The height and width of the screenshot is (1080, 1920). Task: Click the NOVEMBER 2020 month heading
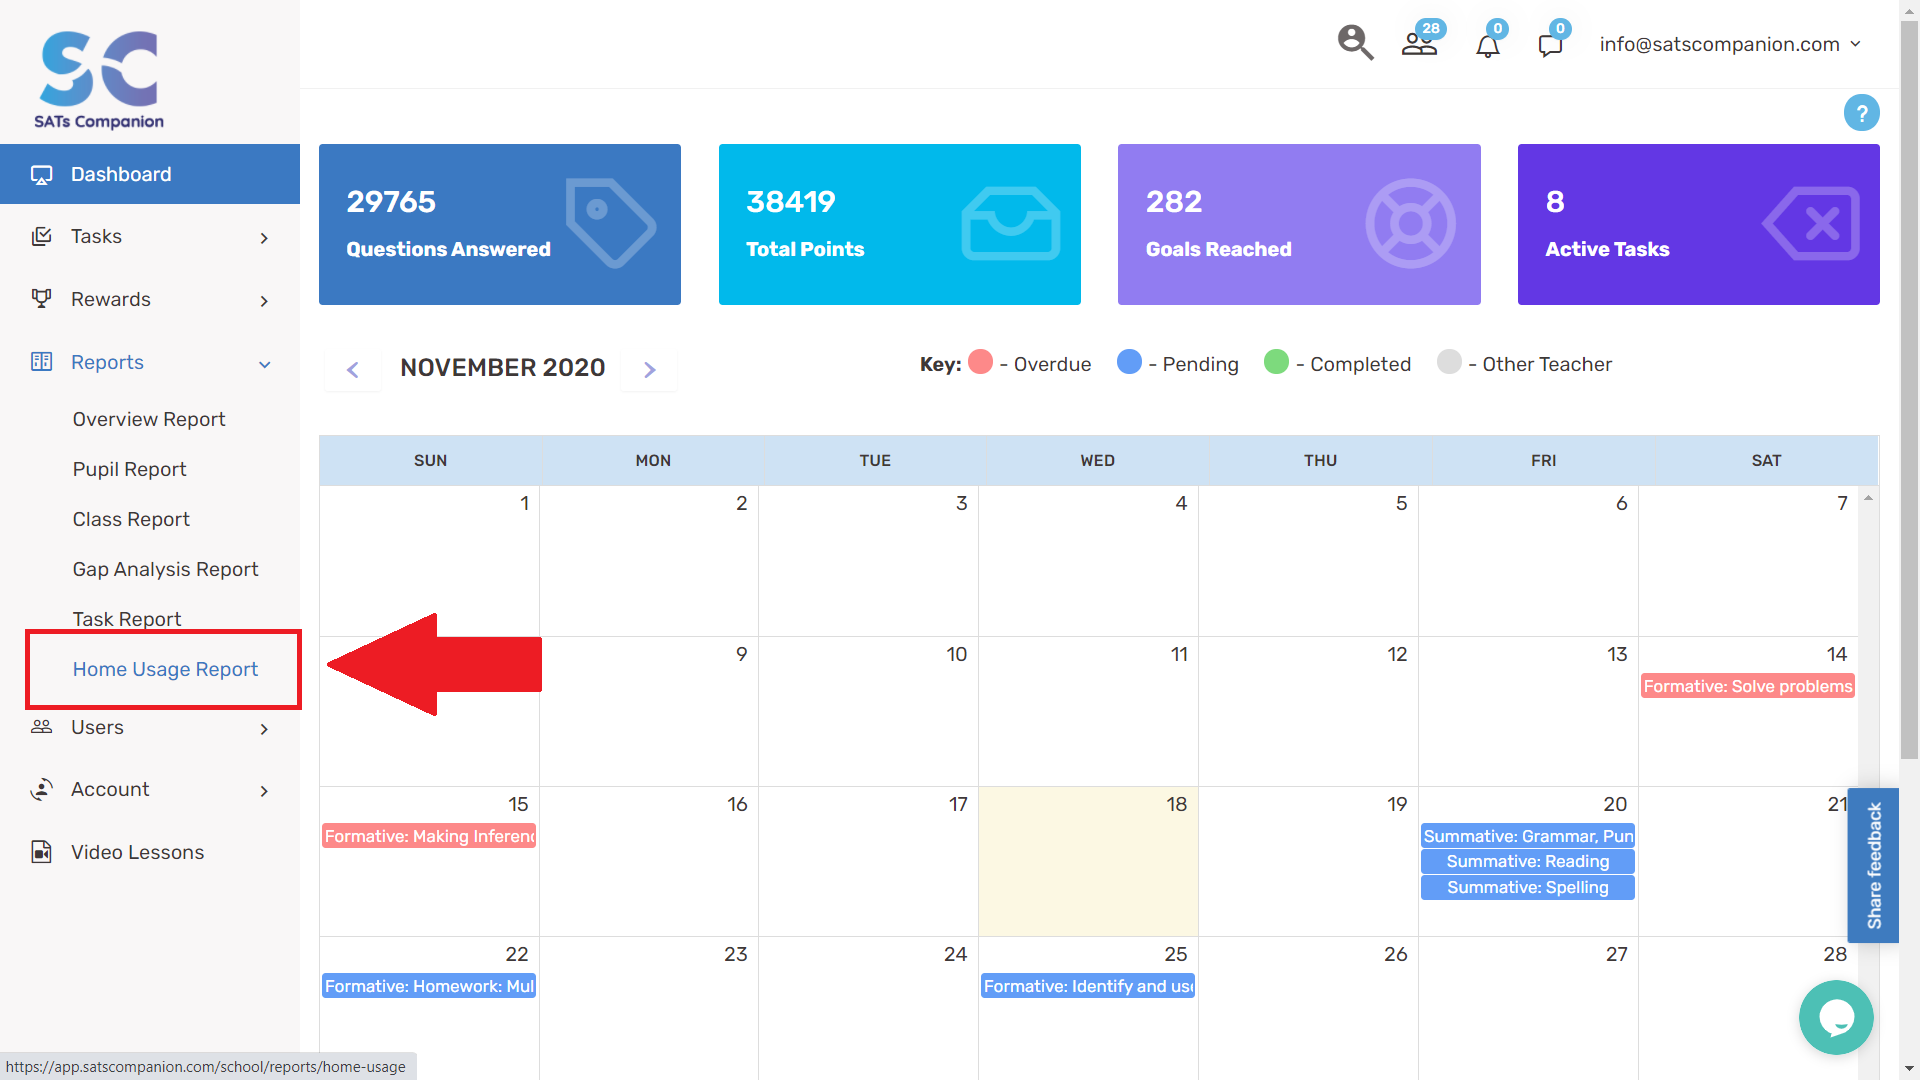click(x=503, y=368)
